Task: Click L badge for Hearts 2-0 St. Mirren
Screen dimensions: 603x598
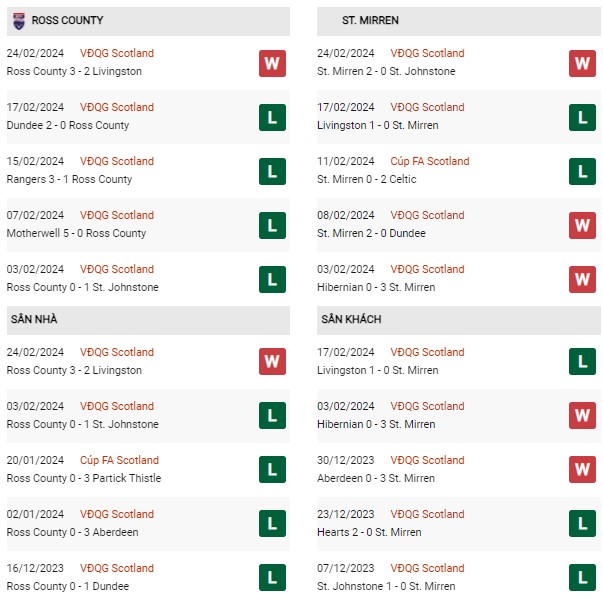Action: coord(582,523)
